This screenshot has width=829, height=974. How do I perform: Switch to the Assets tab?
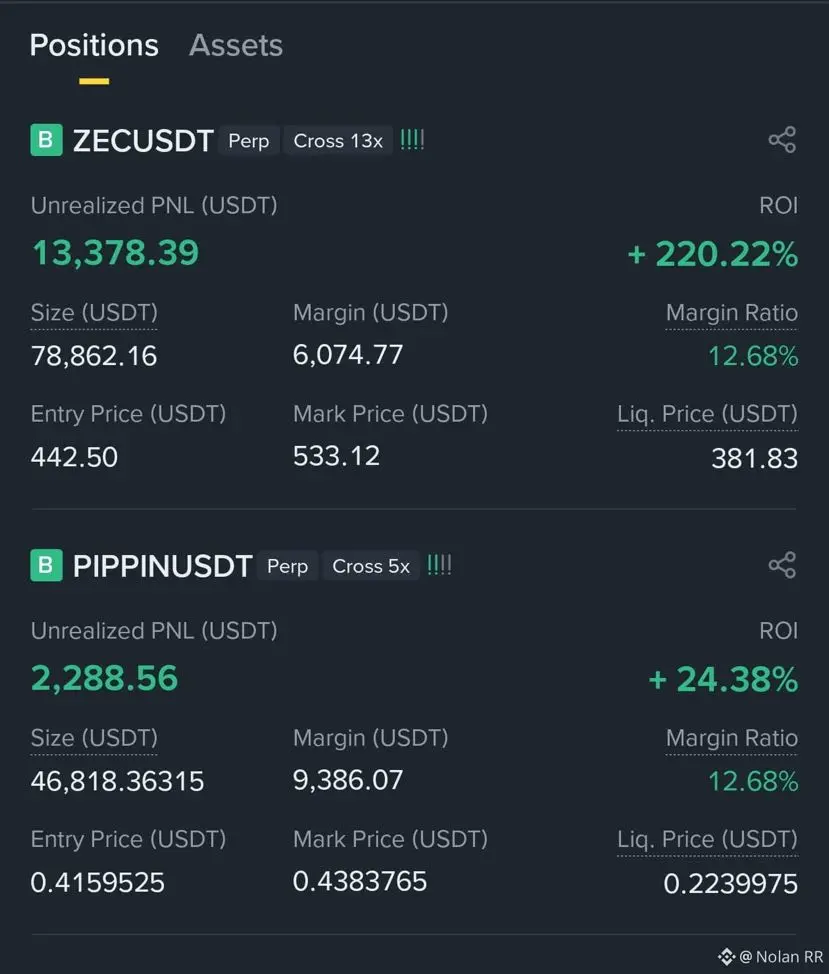(x=236, y=45)
